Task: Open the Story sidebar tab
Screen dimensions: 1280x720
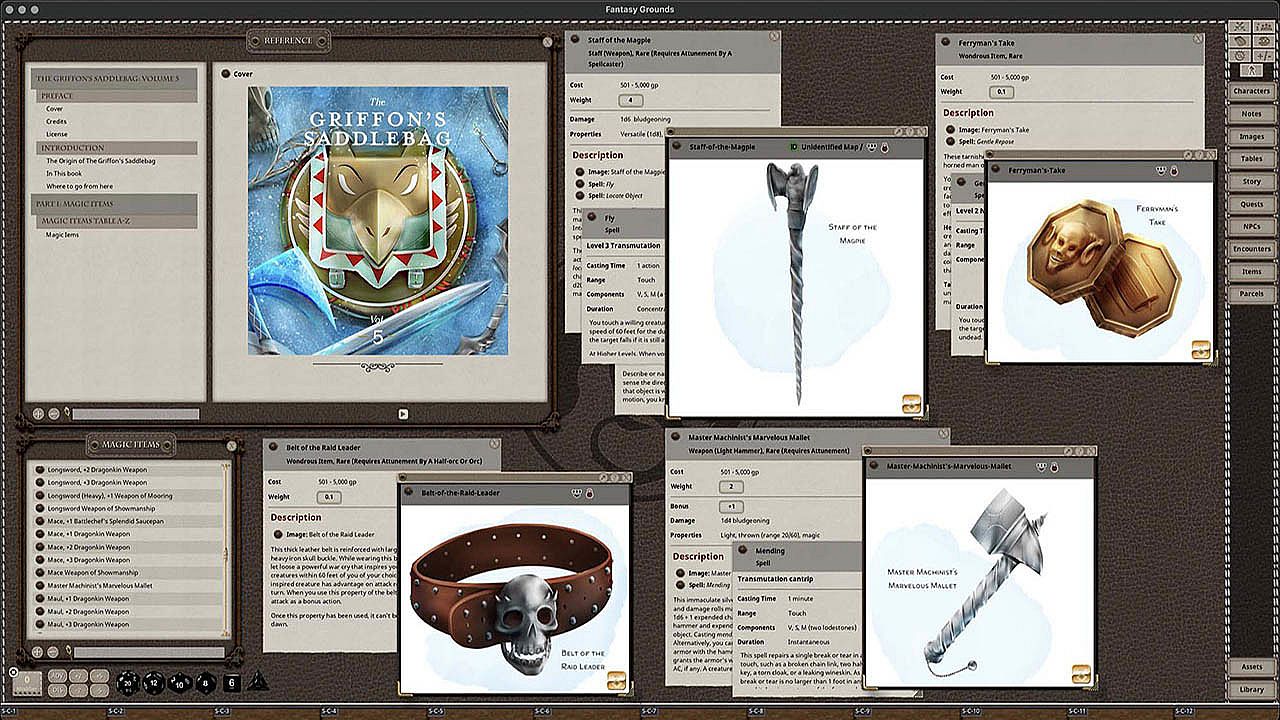Action: click(1251, 182)
